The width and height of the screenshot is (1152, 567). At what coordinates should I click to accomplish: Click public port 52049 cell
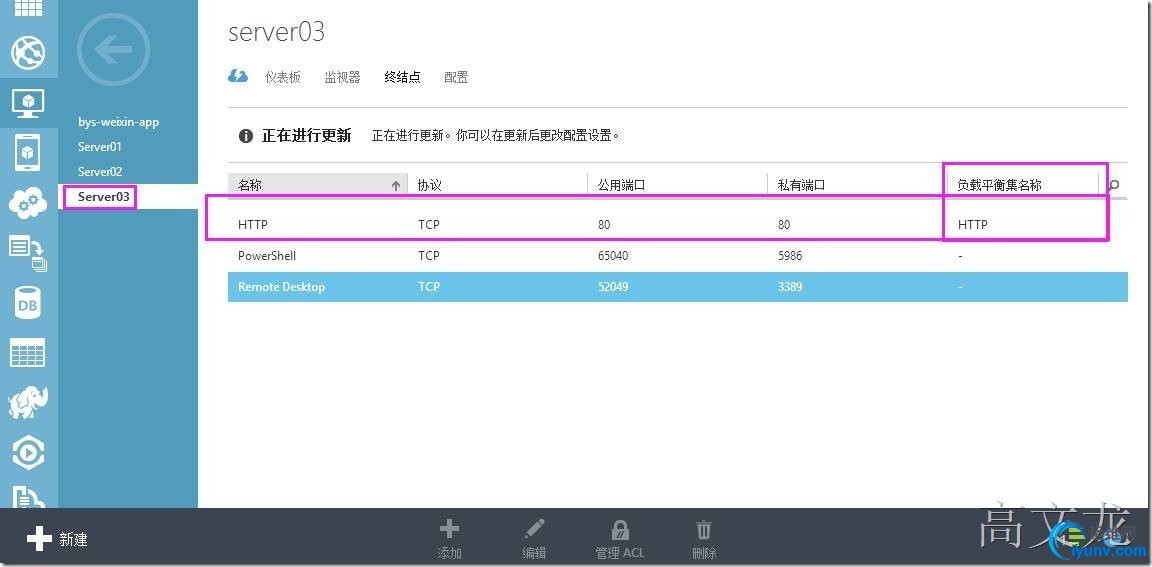(x=613, y=287)
